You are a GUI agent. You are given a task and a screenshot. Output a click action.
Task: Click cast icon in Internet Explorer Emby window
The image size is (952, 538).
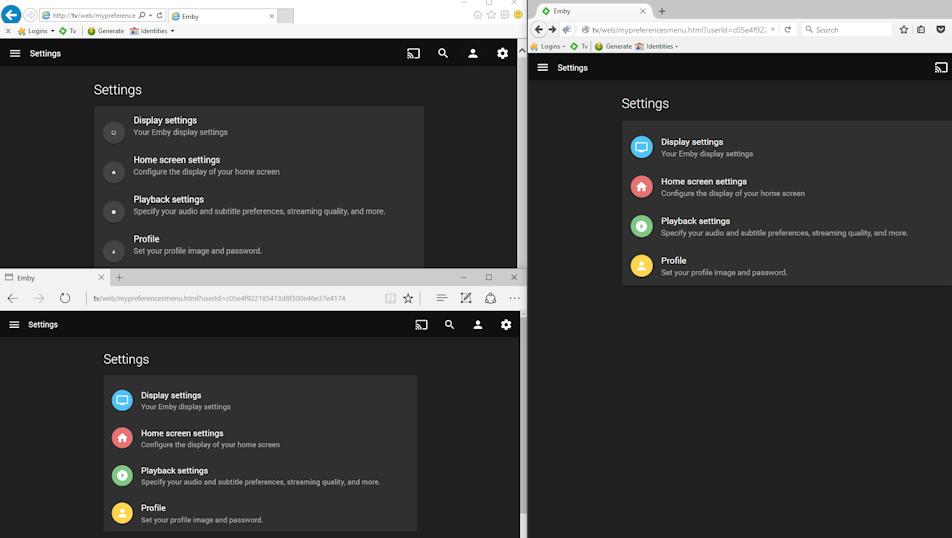point(413,53)
